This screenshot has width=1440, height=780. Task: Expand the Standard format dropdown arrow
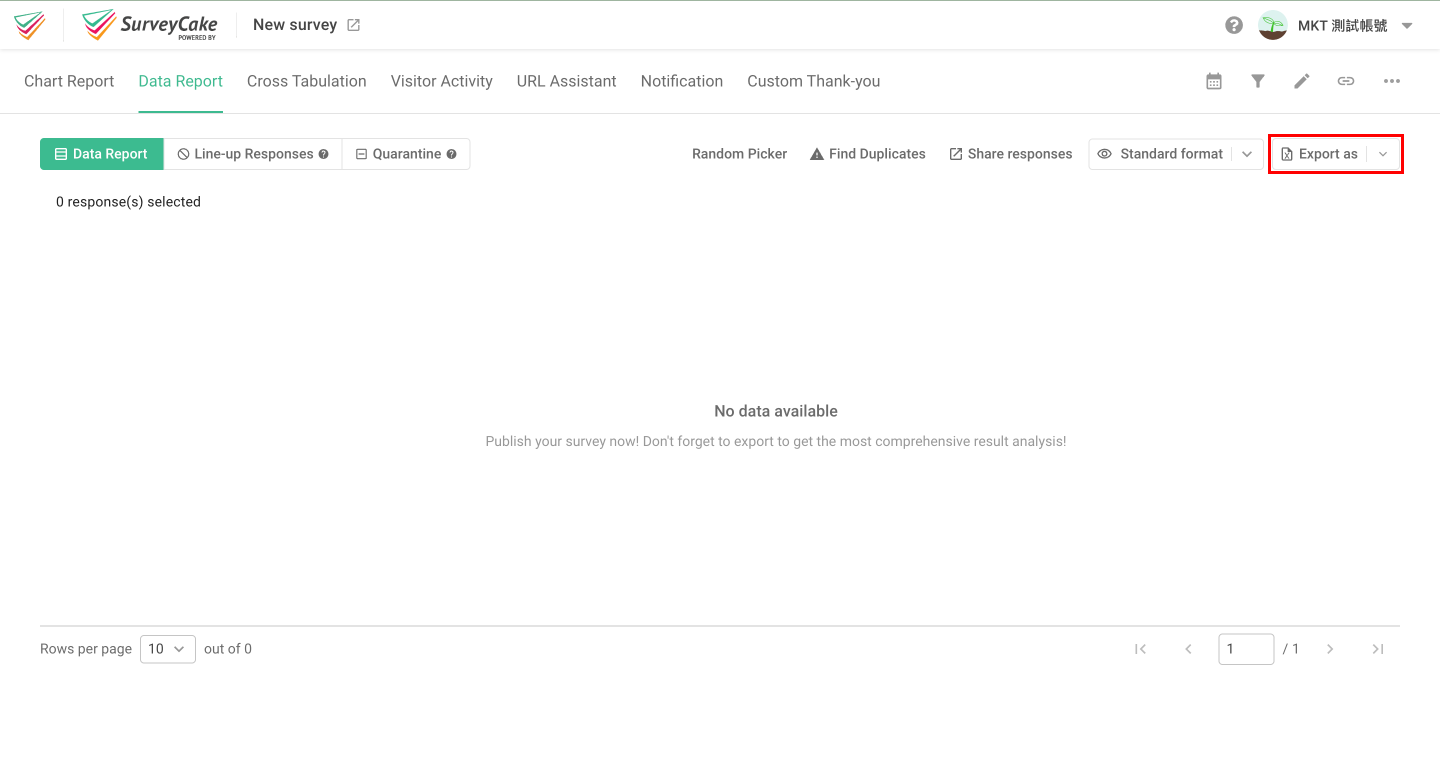(1247, 154)
